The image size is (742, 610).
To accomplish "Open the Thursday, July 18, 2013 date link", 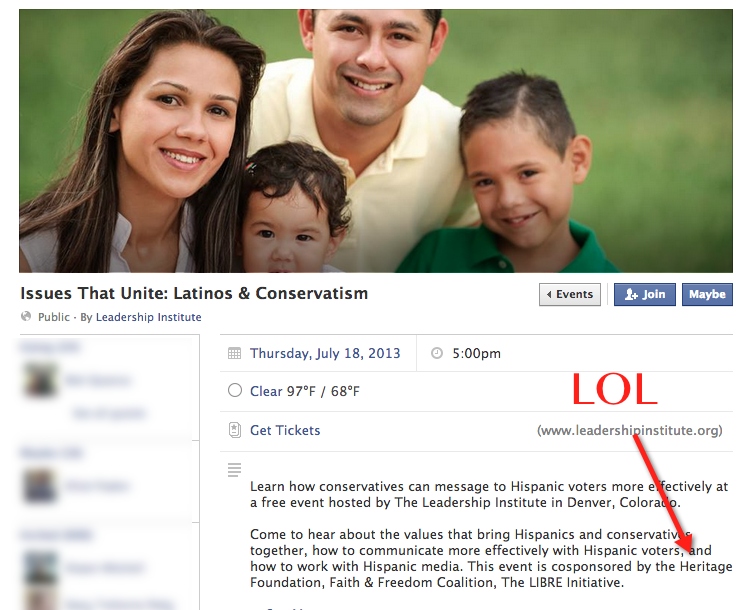I will point(325,354).
